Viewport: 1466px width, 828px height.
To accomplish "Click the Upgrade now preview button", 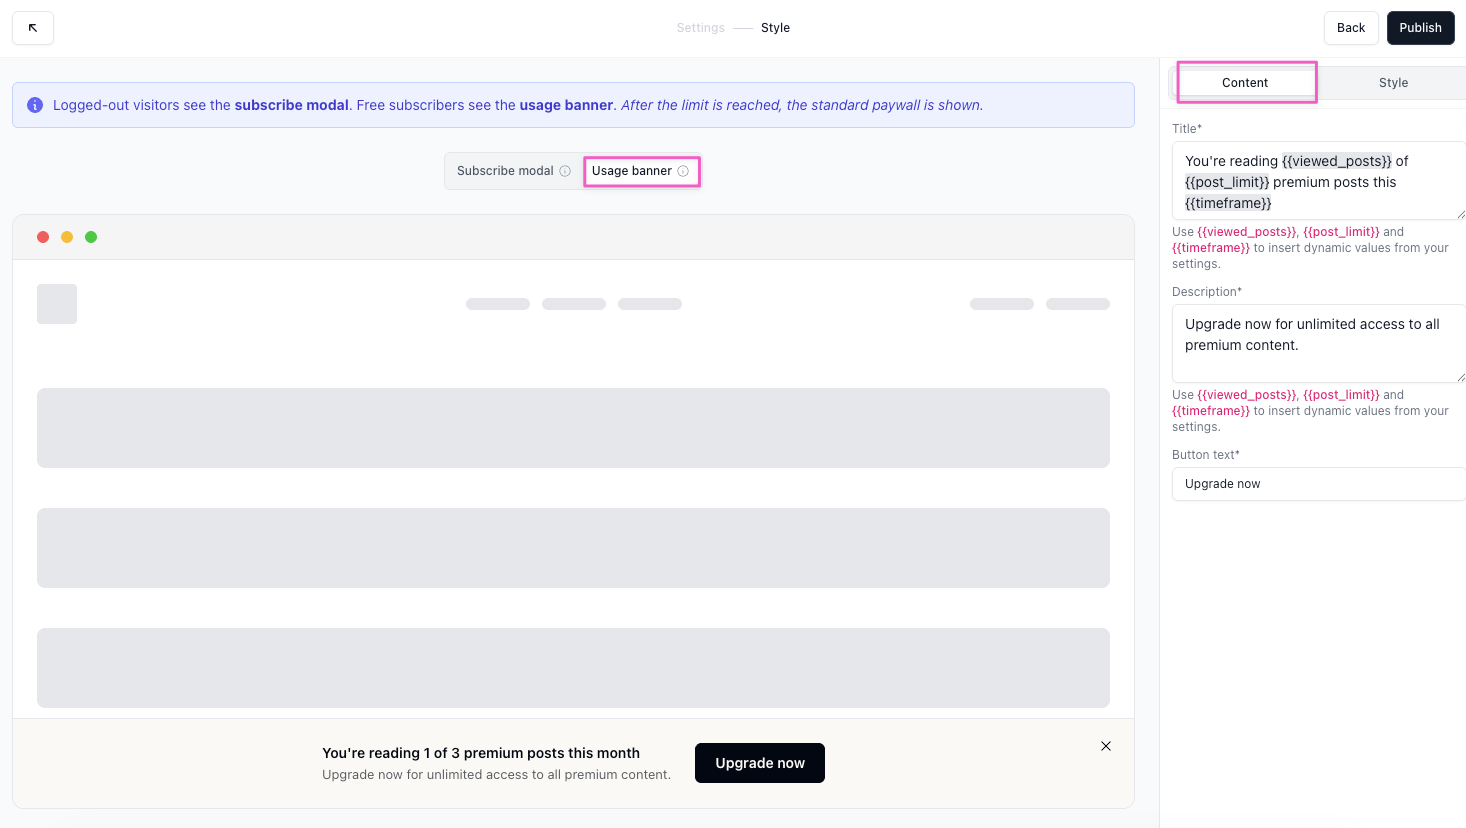I will click(760, 763).
